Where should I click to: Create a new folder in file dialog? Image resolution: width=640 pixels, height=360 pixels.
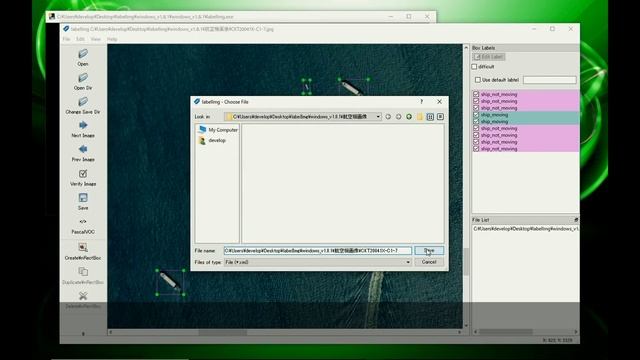[x=420, y=117]
